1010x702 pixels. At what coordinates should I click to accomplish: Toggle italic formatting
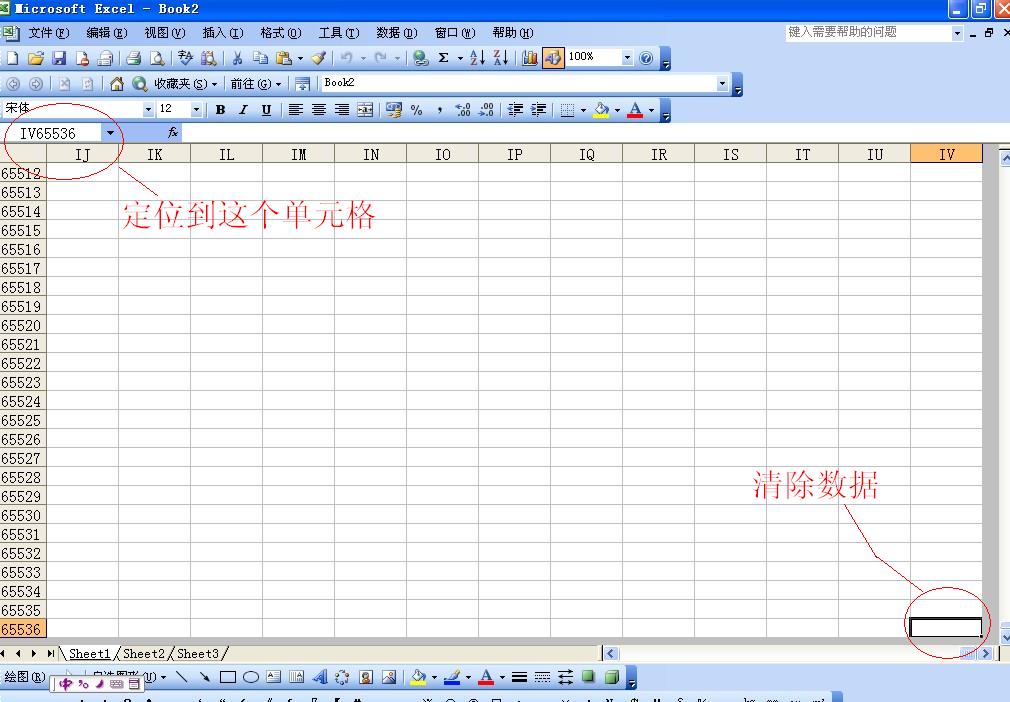243,110
